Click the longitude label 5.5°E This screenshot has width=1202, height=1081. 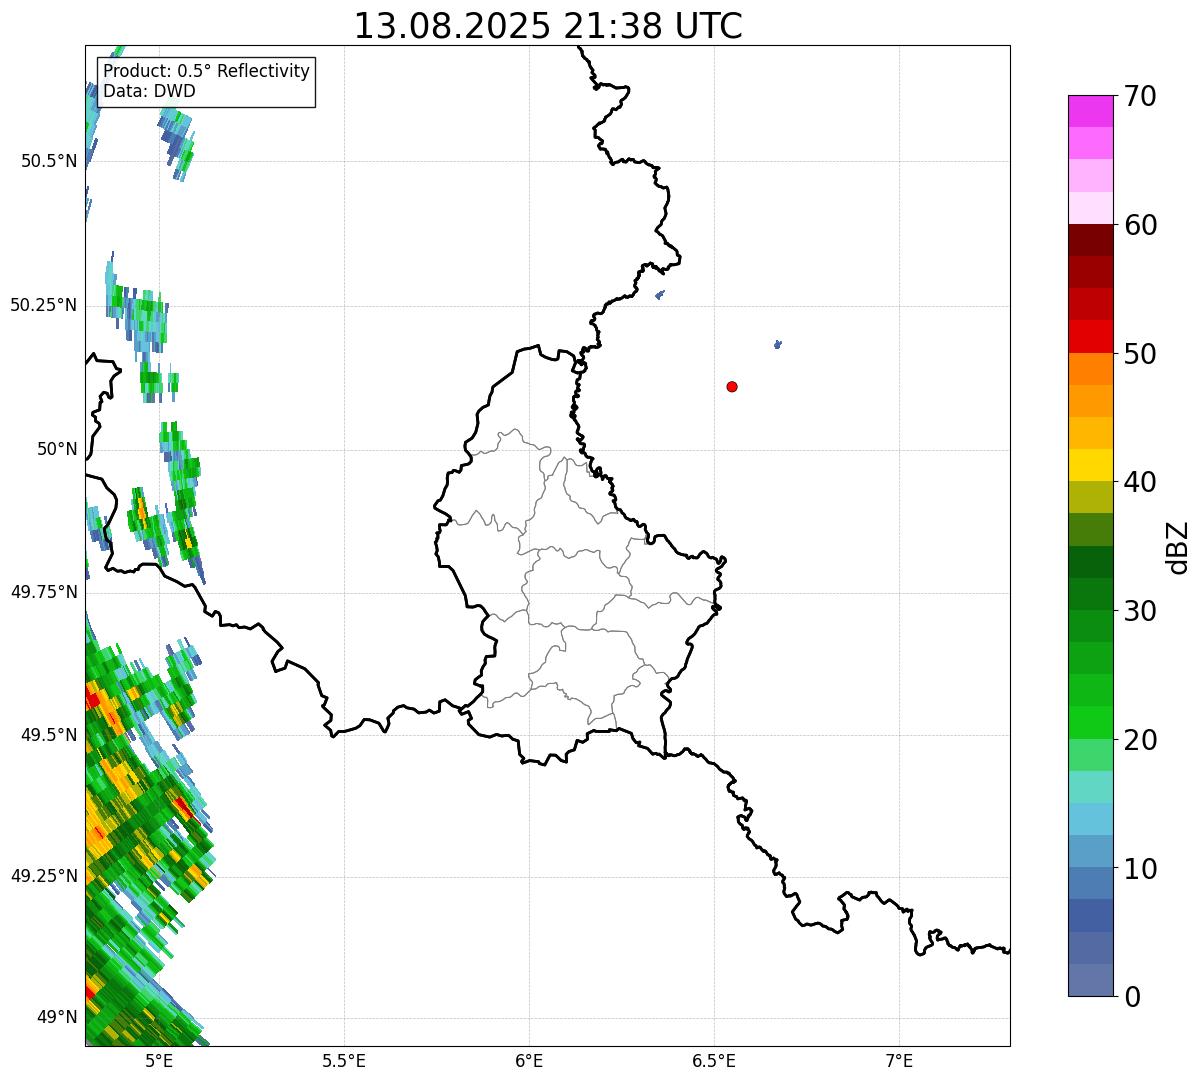[344, 1060]
